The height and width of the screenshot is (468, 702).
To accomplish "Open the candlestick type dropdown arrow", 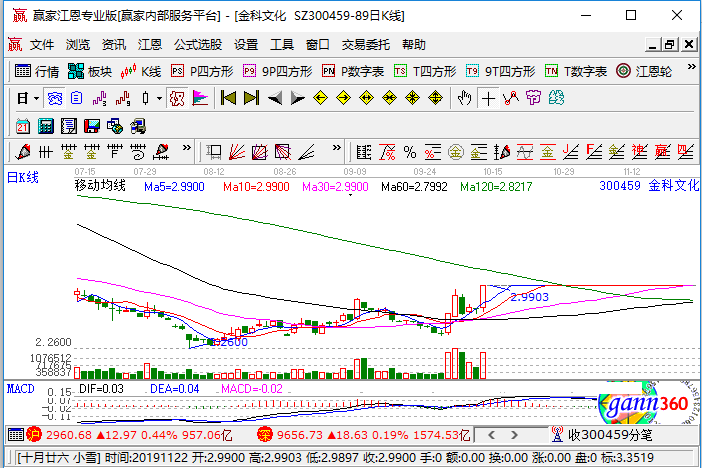I will (x=159, y=99).
